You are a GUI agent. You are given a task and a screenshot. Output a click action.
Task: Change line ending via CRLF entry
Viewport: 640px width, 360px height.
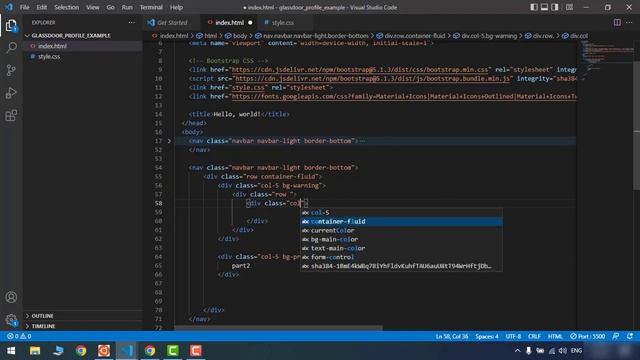click(x=534, y=336)
